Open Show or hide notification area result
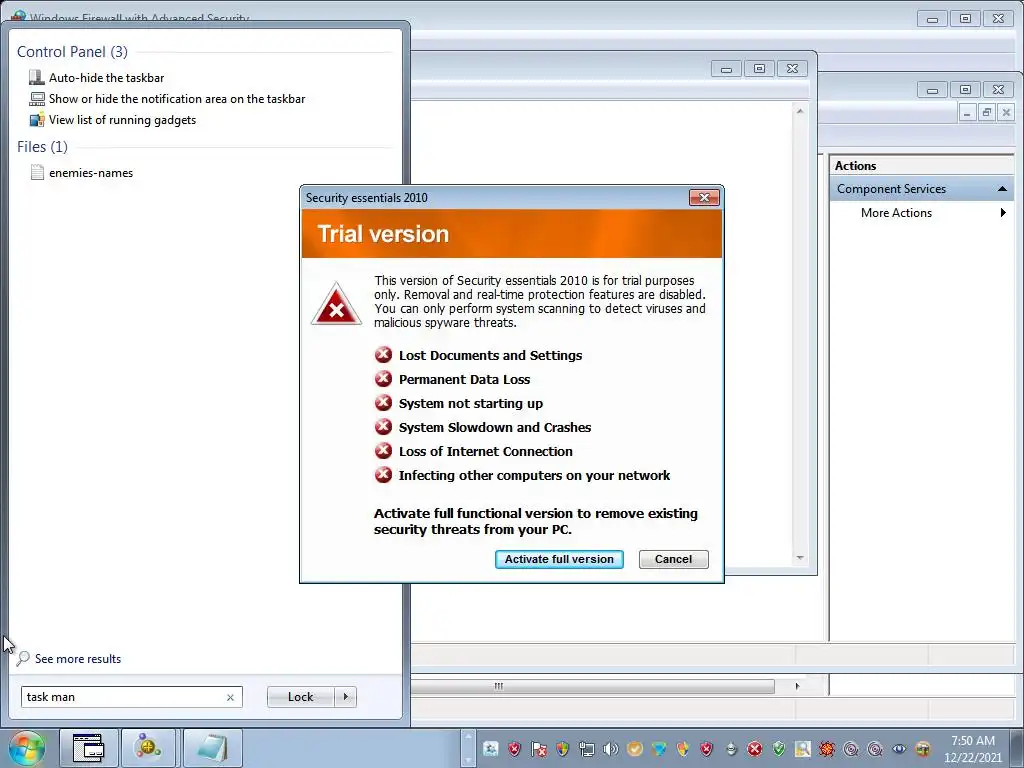This screenshot has height=768, width=1024. pos(177,99)
